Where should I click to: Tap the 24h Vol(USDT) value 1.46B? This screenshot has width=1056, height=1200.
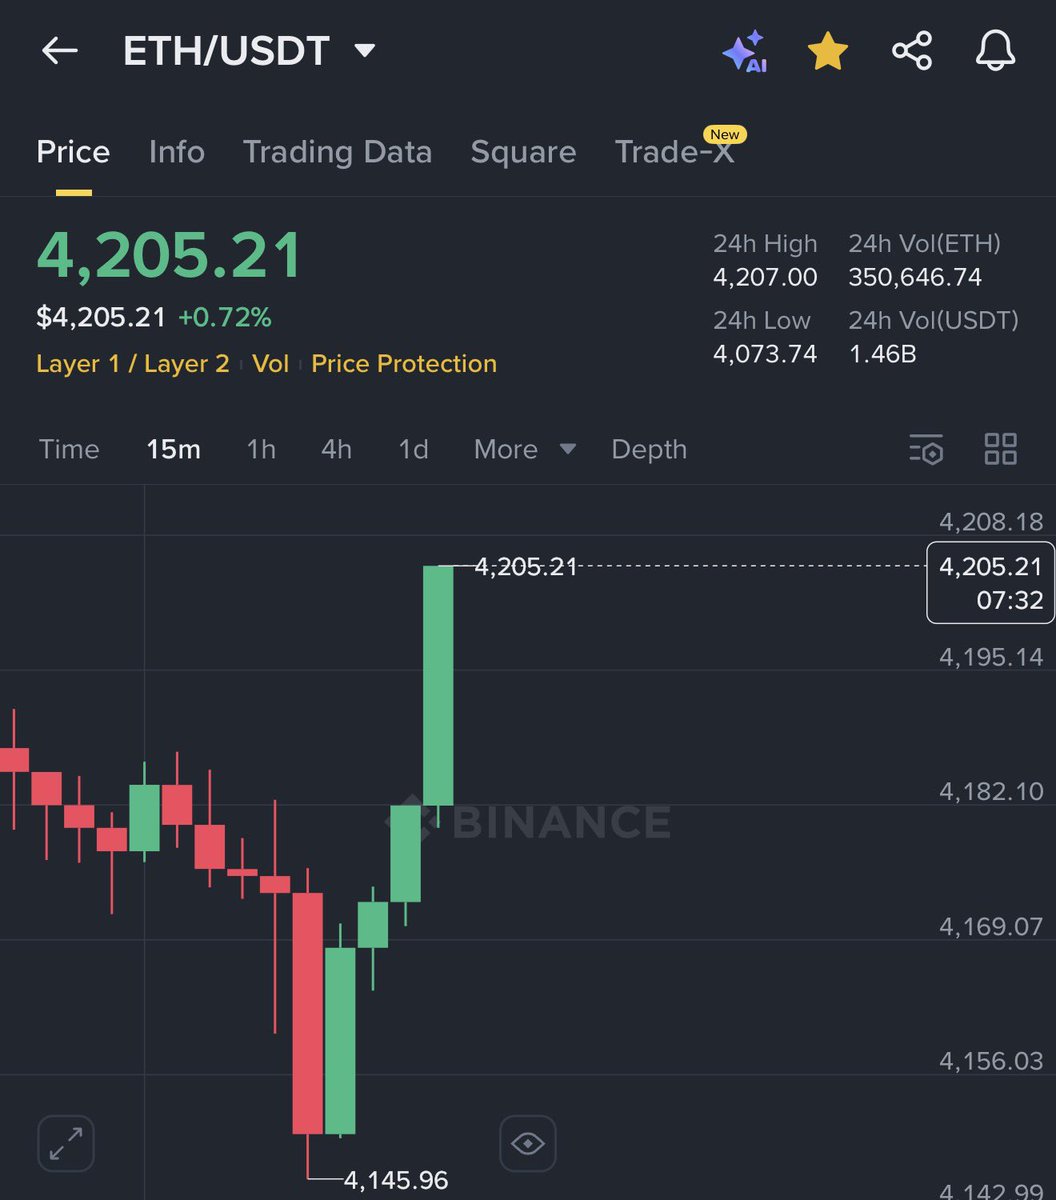pyautogui.click(x=883, y=354)
